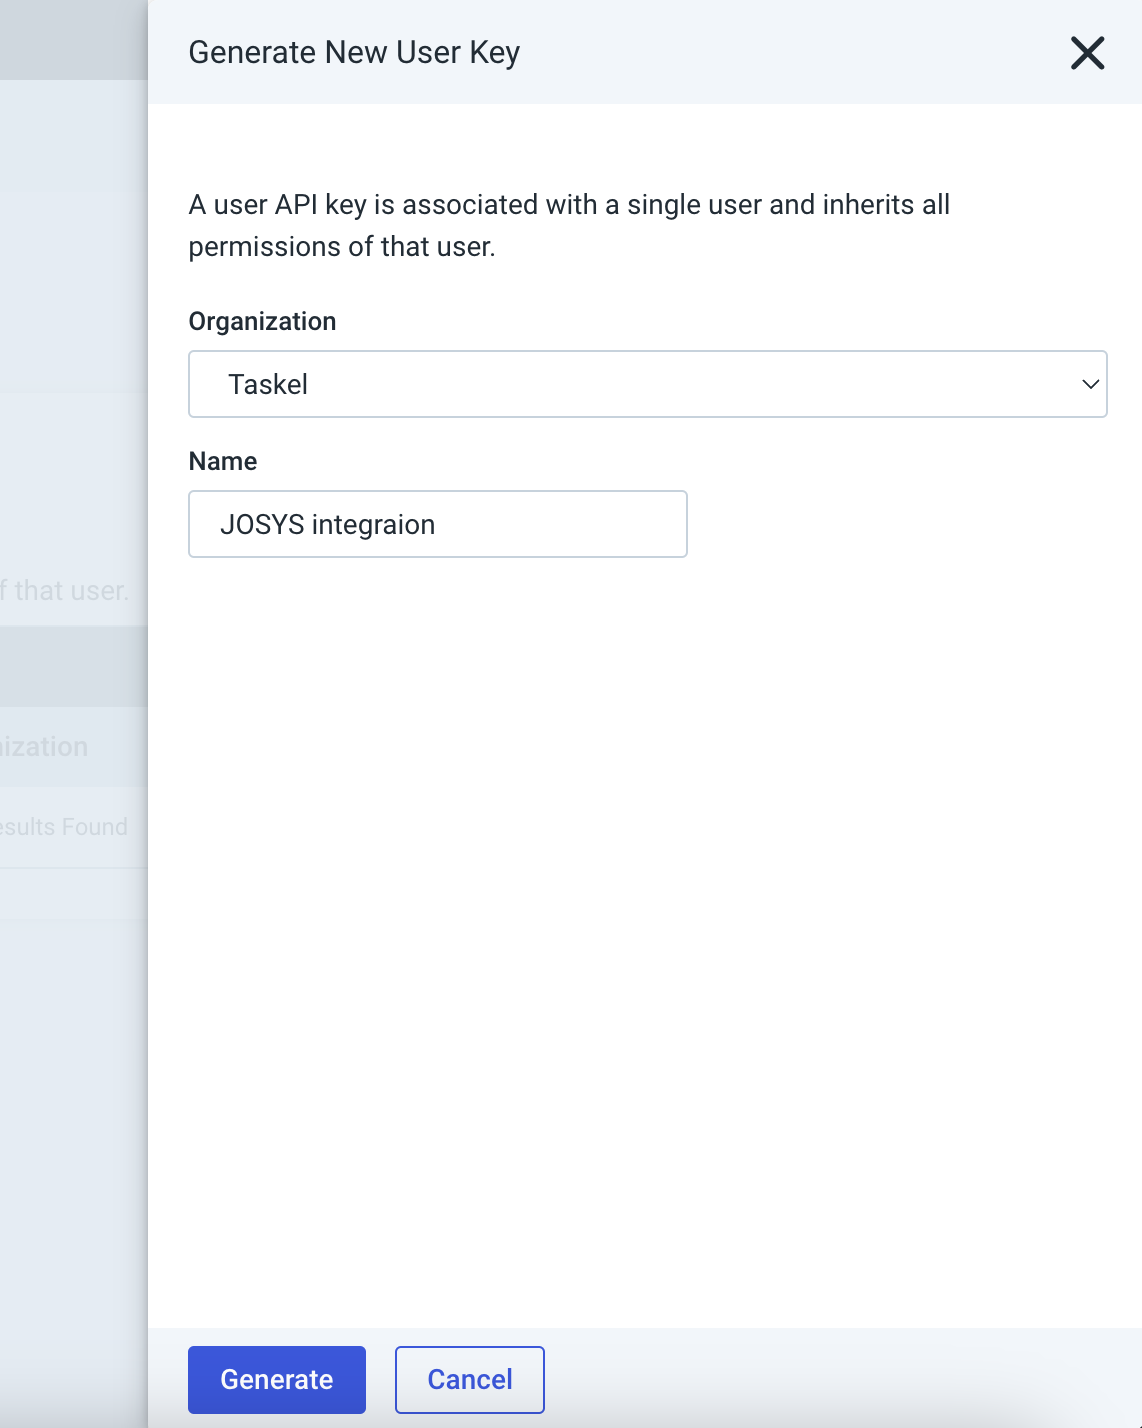This screenshot has height=1428, width=1142.
Task: Close the Generate New User Key panel
Action: [1087, 53]
